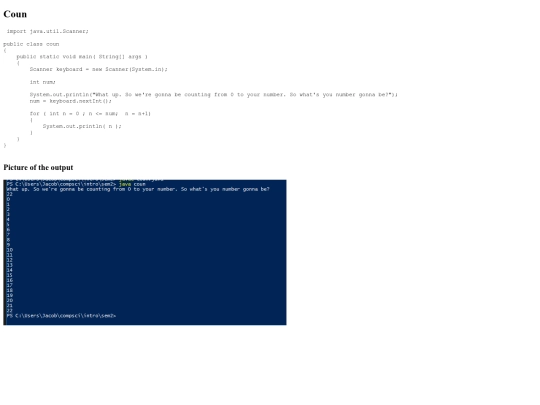Click the int num declaration
Image resolution: width=540 pixels, height=405 pixels.
point(42,82)
